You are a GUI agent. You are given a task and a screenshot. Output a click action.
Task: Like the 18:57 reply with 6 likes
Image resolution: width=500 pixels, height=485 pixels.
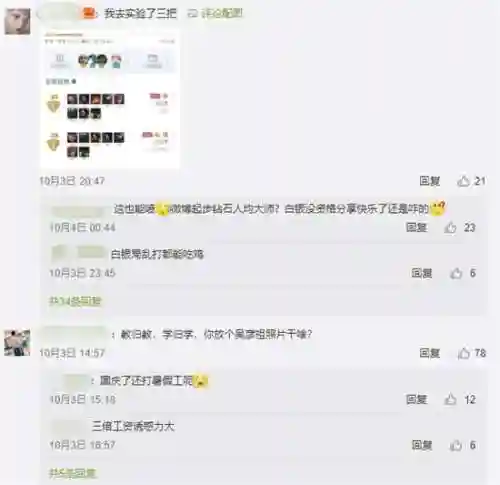(x=456, y=445)
